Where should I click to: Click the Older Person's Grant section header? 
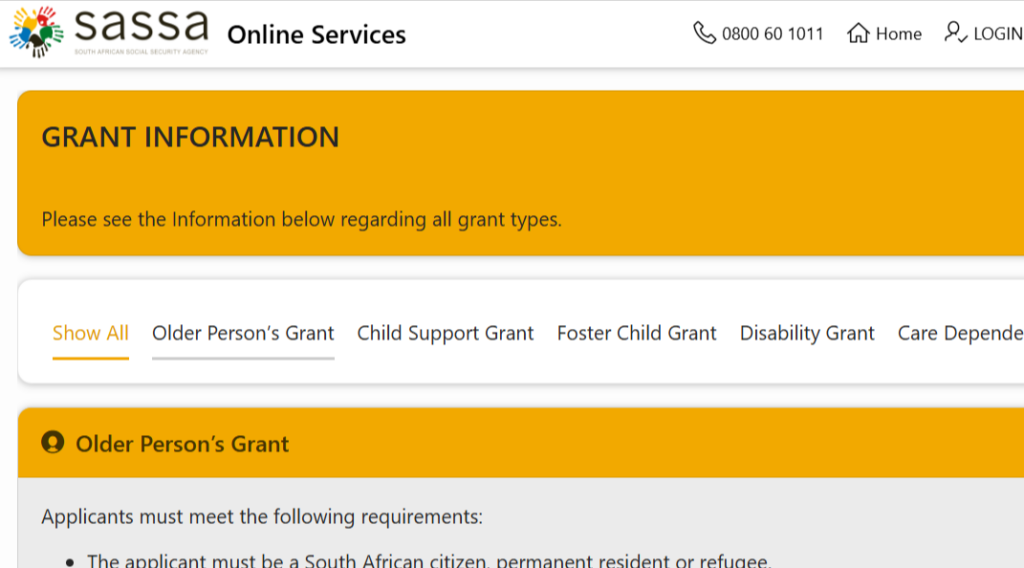click(521, 443)
